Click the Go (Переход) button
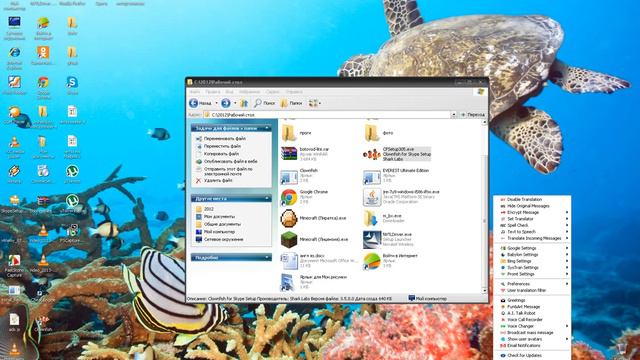 (472, 115)
